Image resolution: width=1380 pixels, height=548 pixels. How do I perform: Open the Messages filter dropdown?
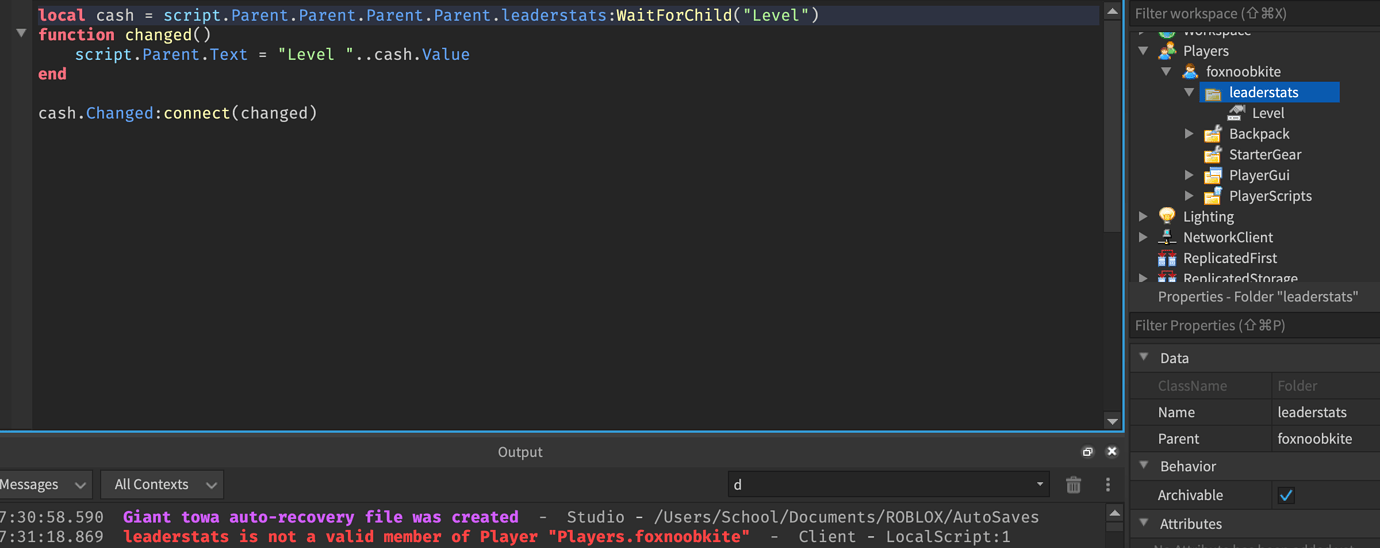tap(44, 485)
